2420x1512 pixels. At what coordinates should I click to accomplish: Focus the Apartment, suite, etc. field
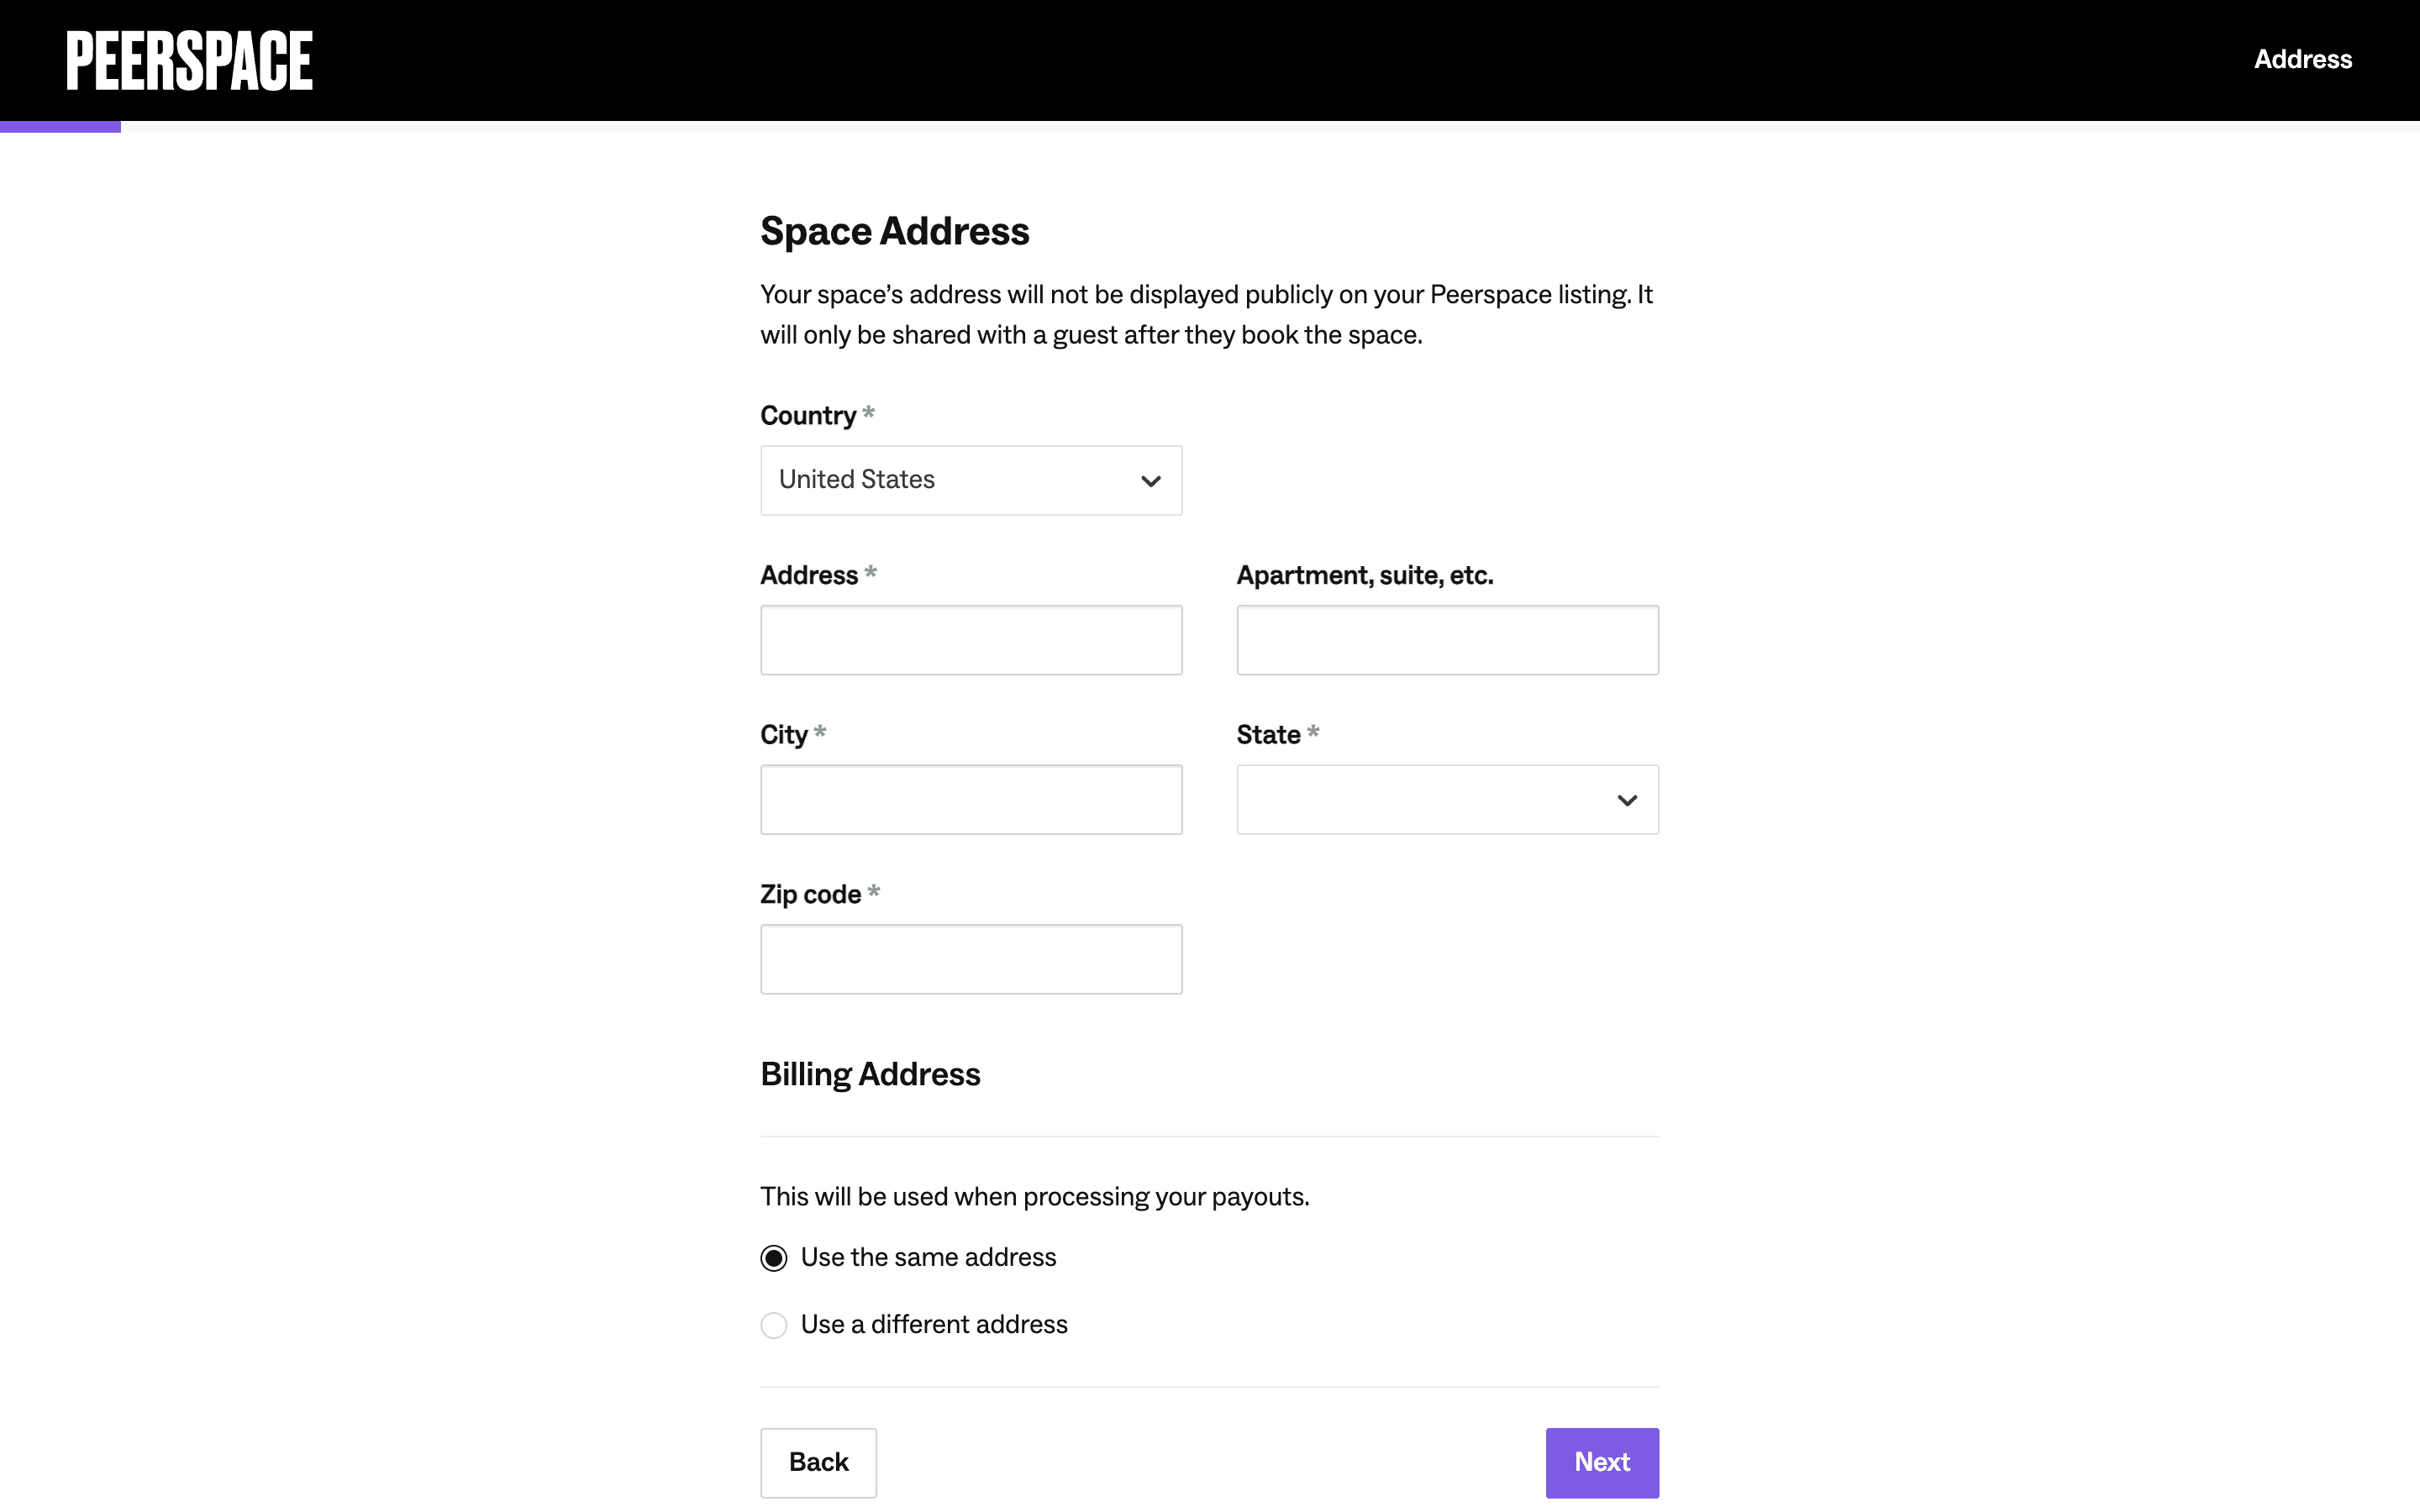pos(1446,640)
